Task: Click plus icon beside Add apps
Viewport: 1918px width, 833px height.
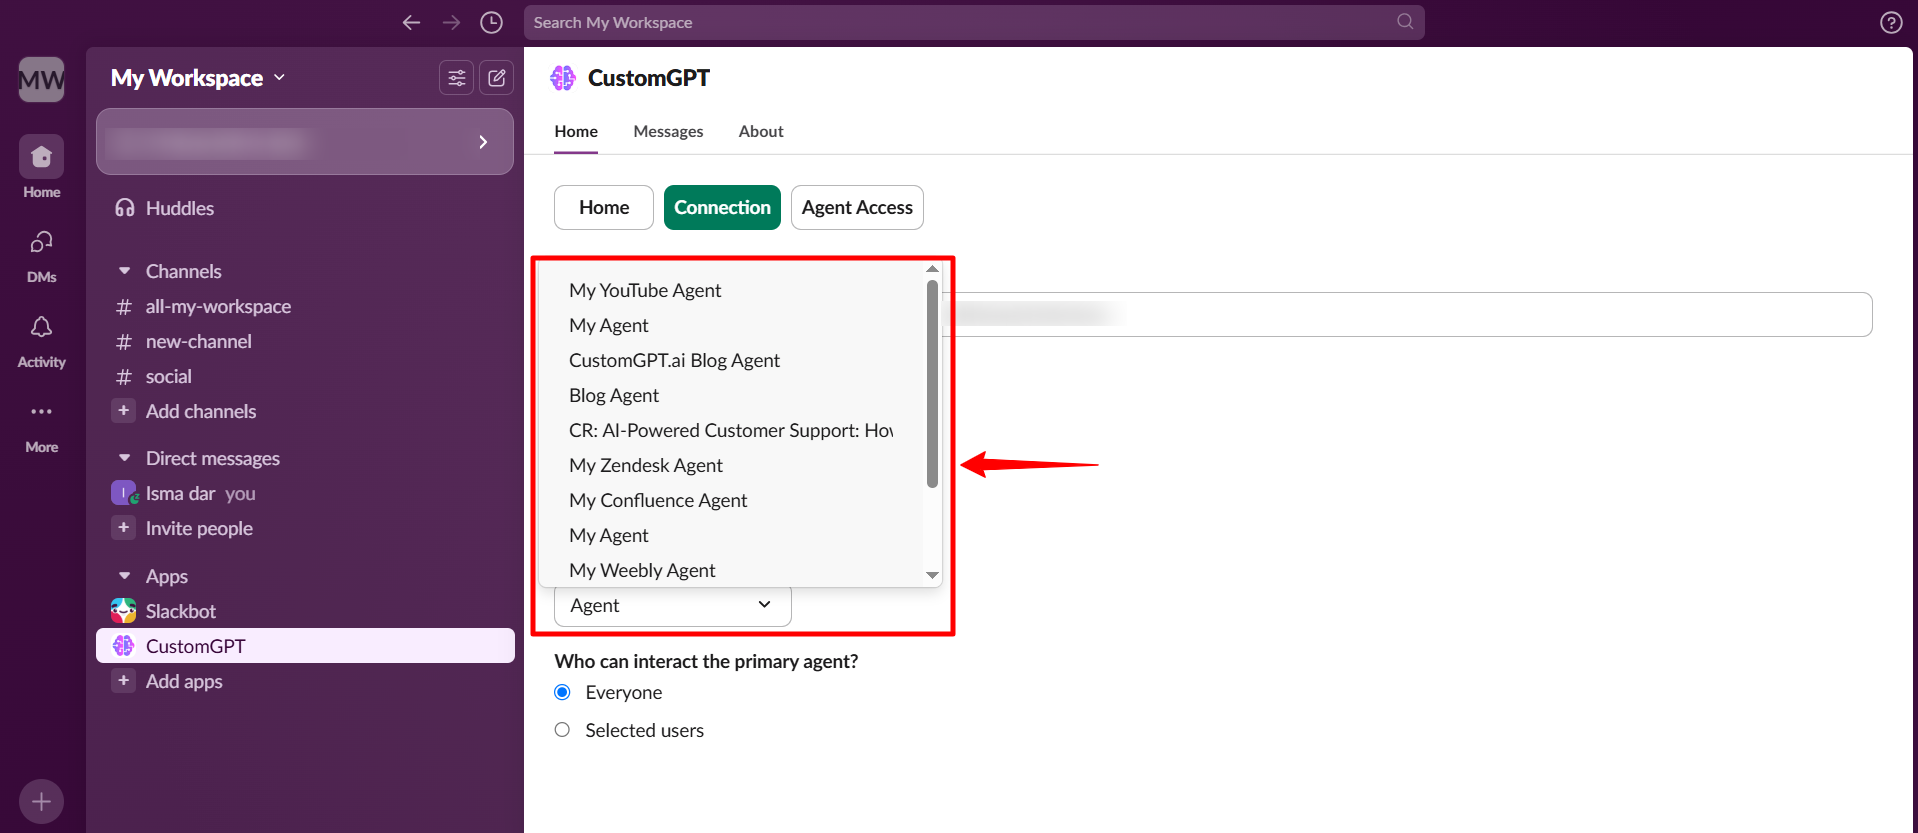Action: coord(123,681)
